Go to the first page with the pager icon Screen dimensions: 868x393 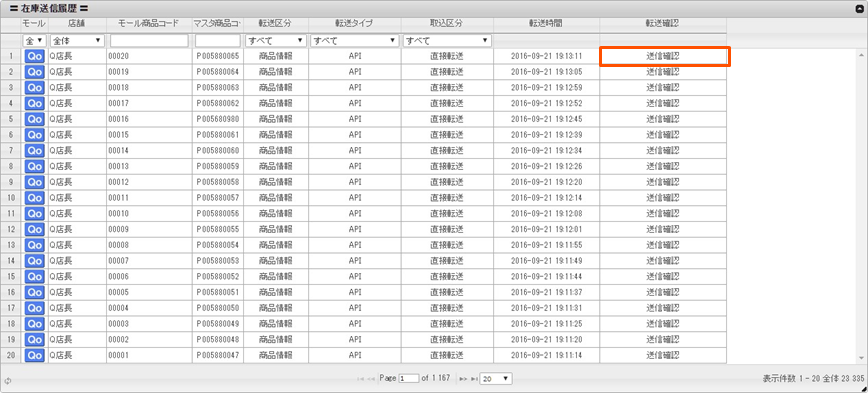pyautogui.click(x=361, y=379)
